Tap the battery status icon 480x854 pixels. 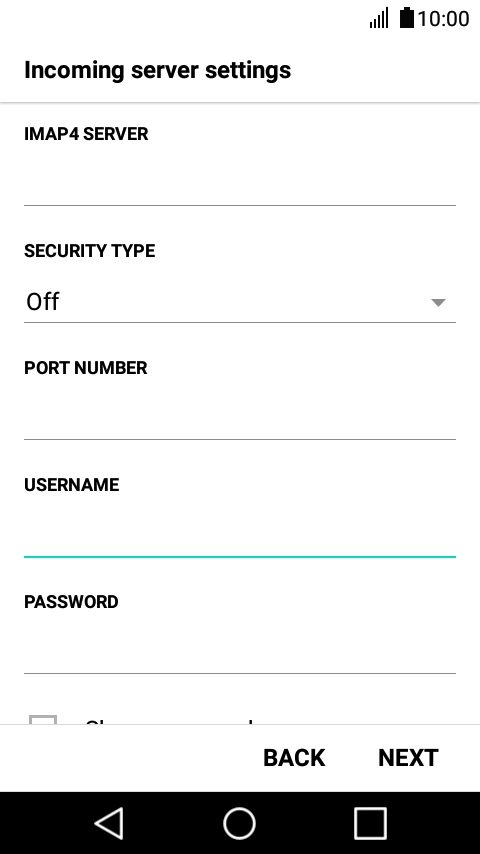(406, 18)
